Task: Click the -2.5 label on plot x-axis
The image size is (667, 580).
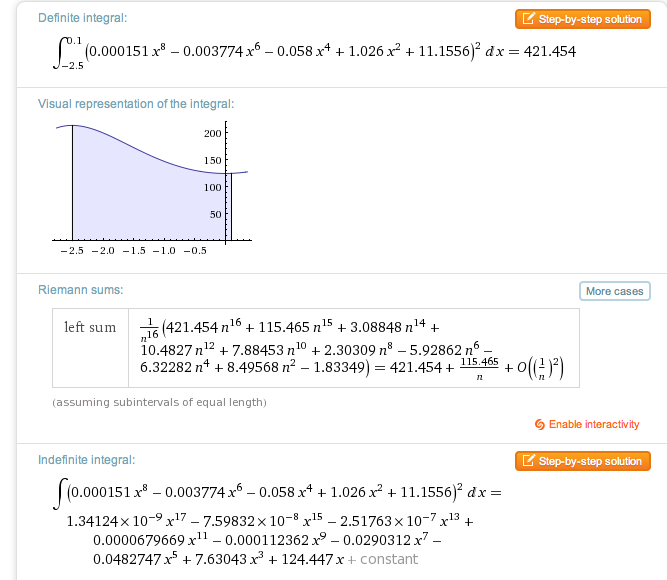Action: (x=72, y=251)
